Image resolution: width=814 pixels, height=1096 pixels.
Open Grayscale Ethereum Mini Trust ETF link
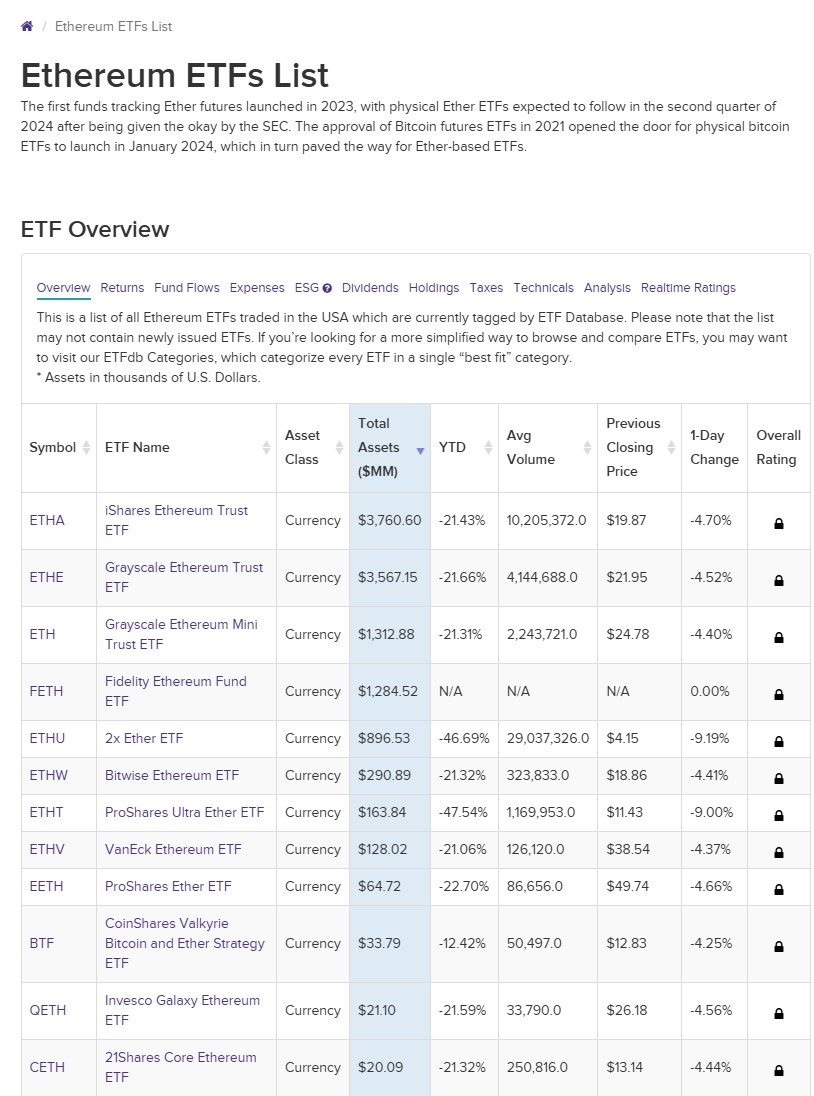181,633
